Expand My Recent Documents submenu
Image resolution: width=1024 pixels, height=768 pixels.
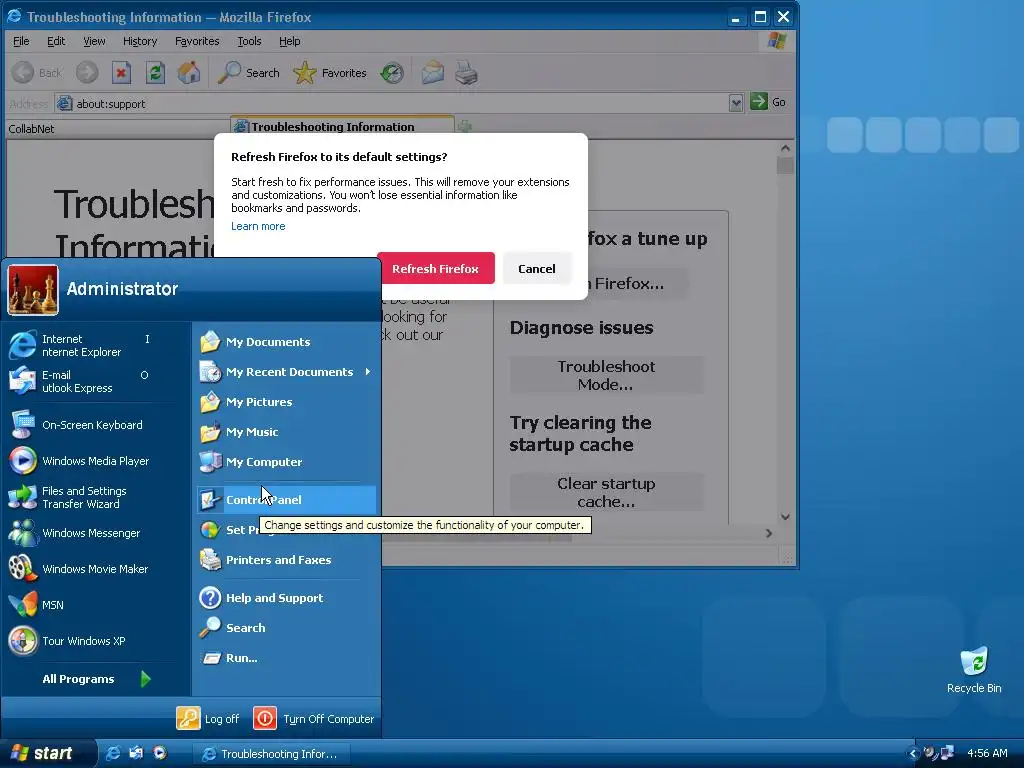pyautogui.click(x=286, y=372)
